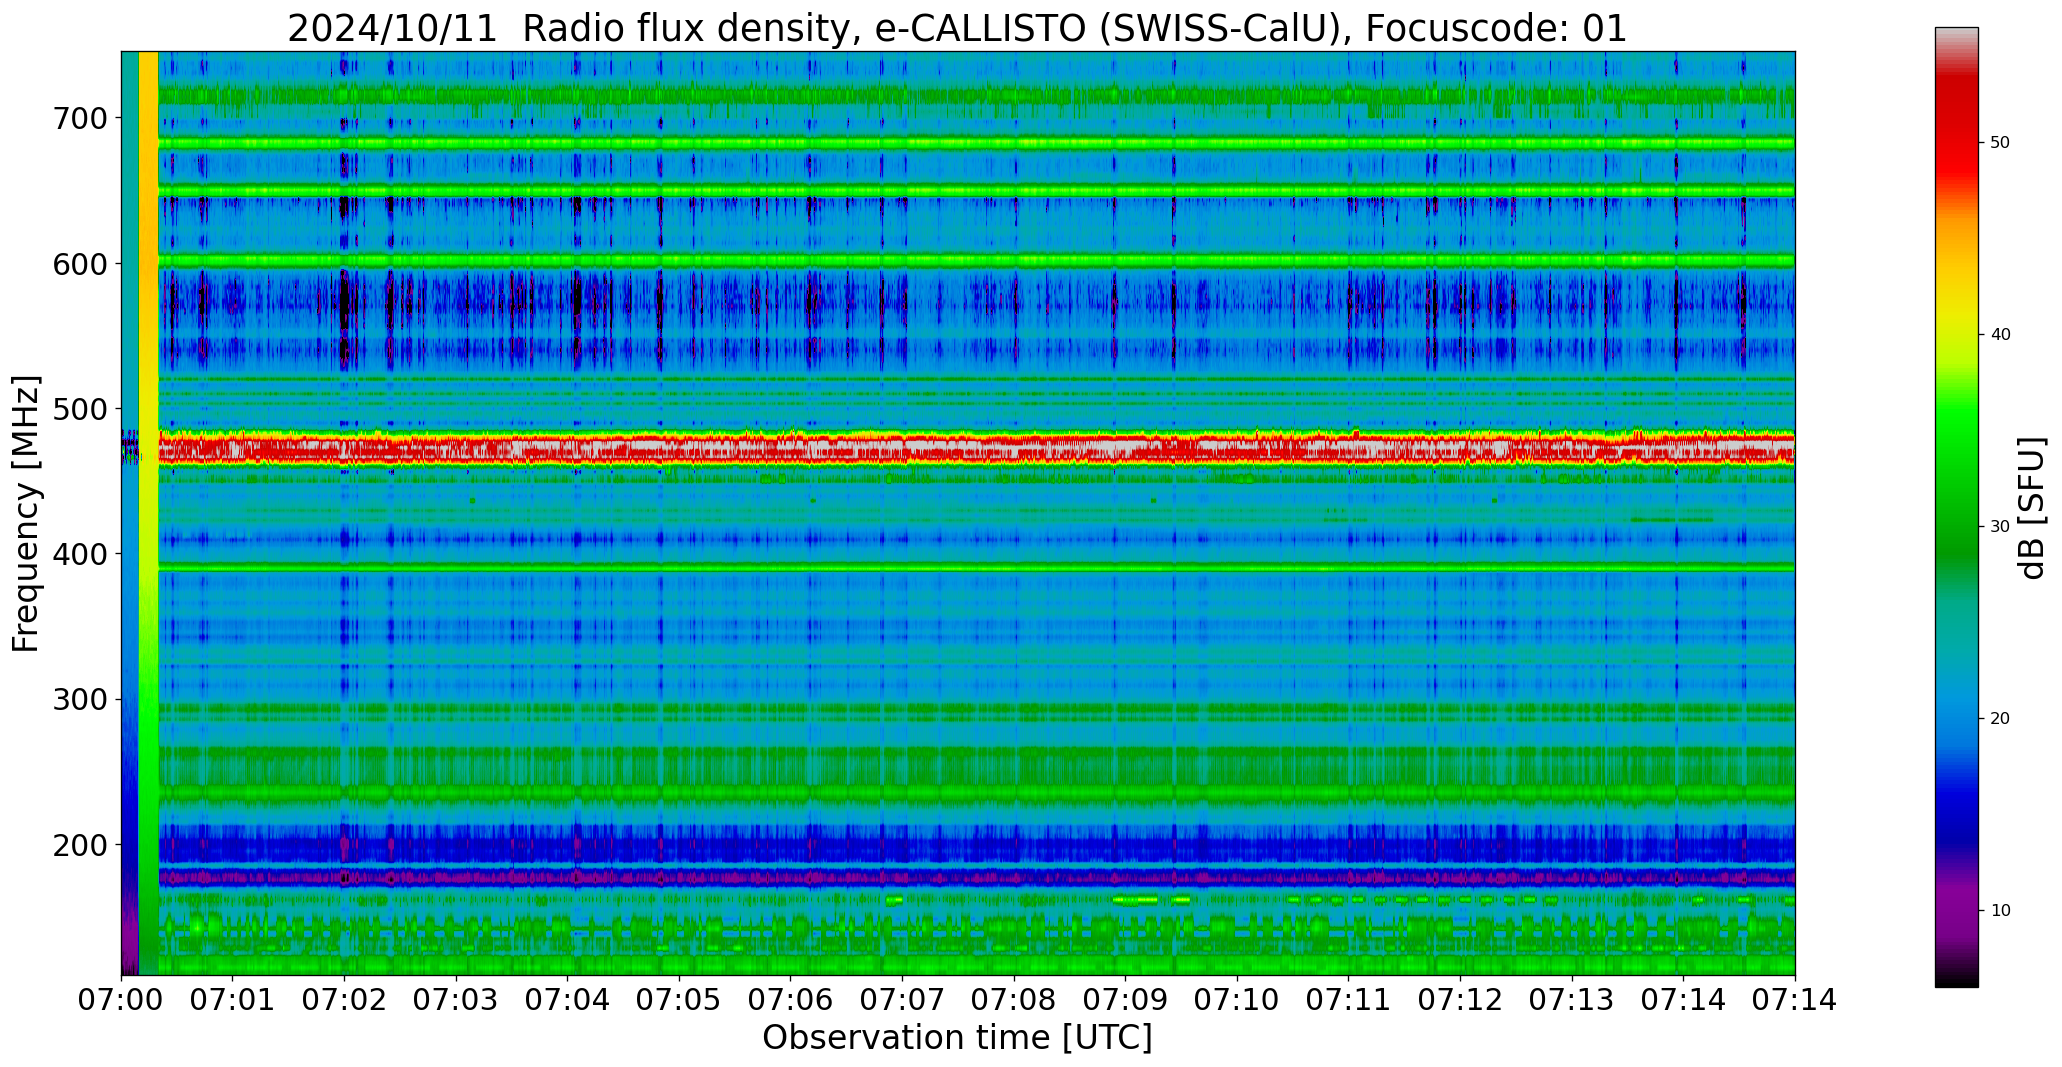Screen dimensions: 2062x1067
Task: Click the 07:08 time tick label
Action: pos(1014,999)
